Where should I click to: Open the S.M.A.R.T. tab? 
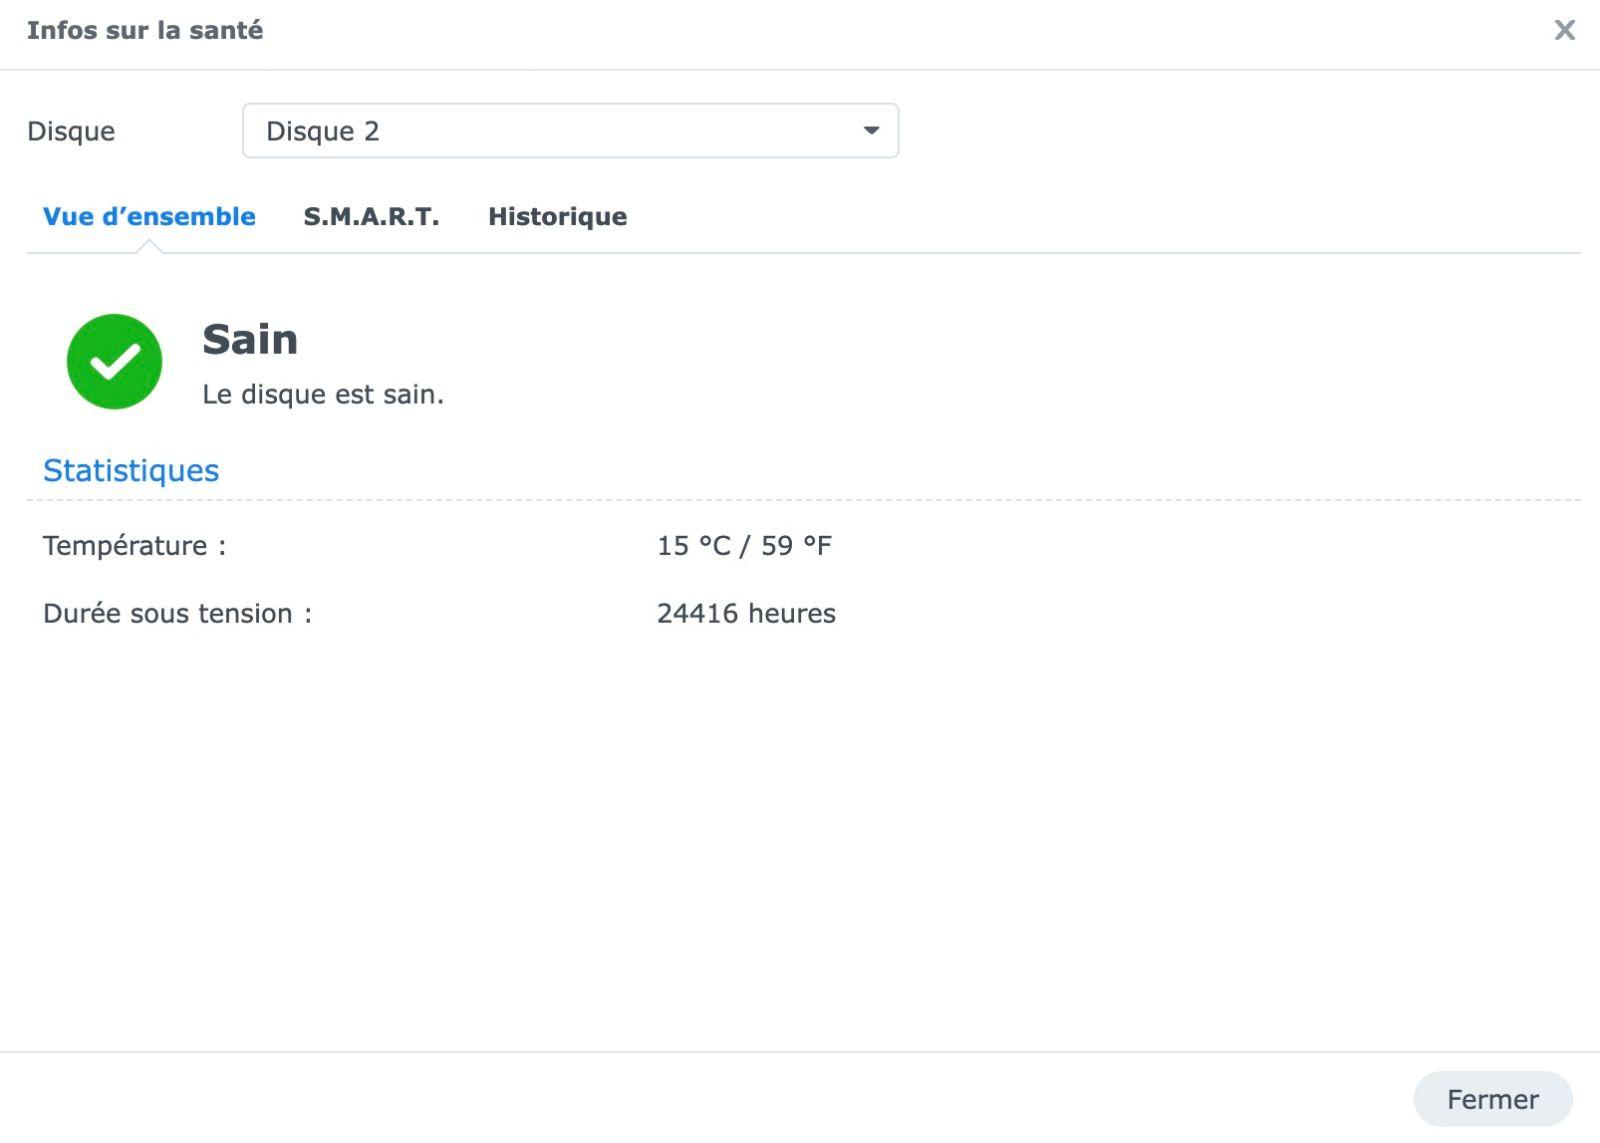pos(371,217)
